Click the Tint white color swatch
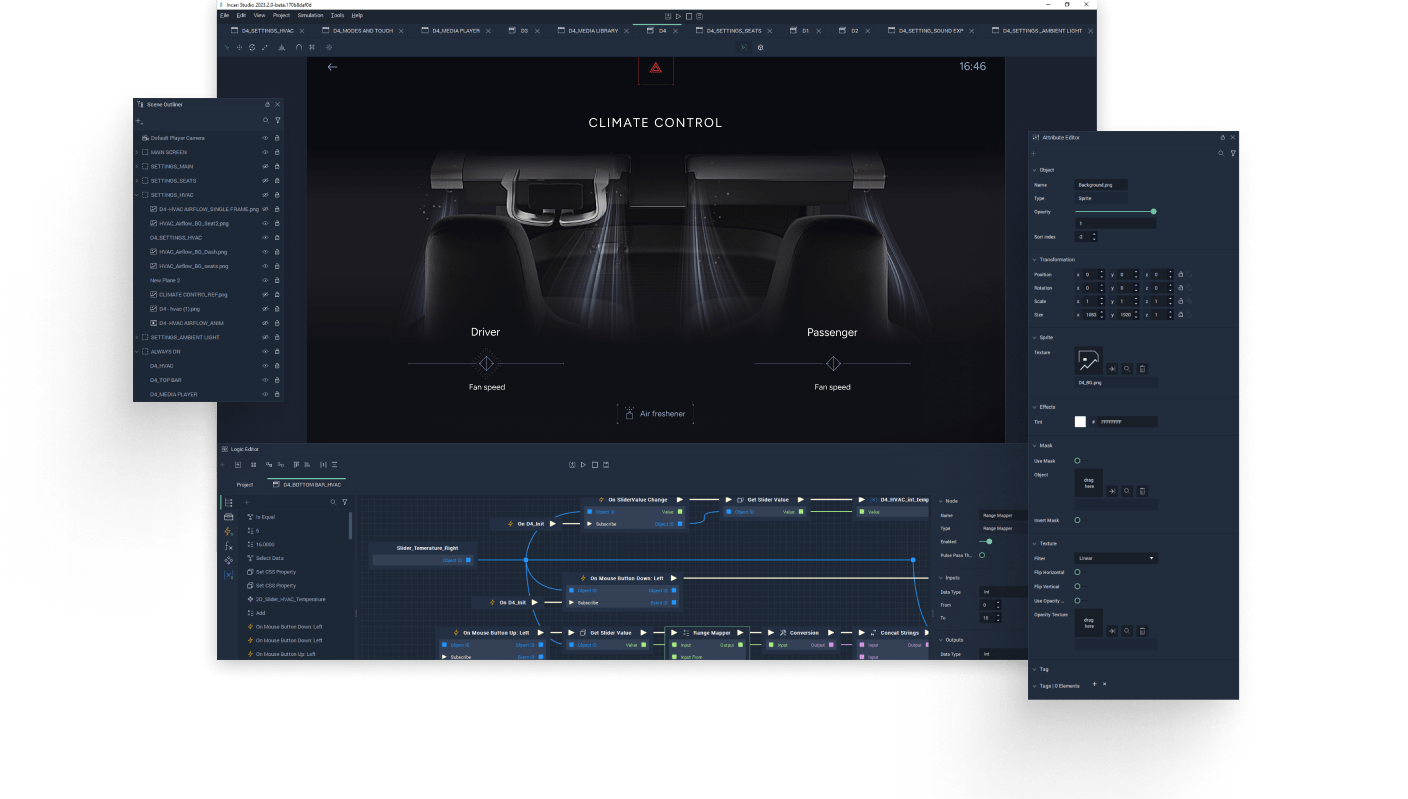 (x=1080, y=422)
